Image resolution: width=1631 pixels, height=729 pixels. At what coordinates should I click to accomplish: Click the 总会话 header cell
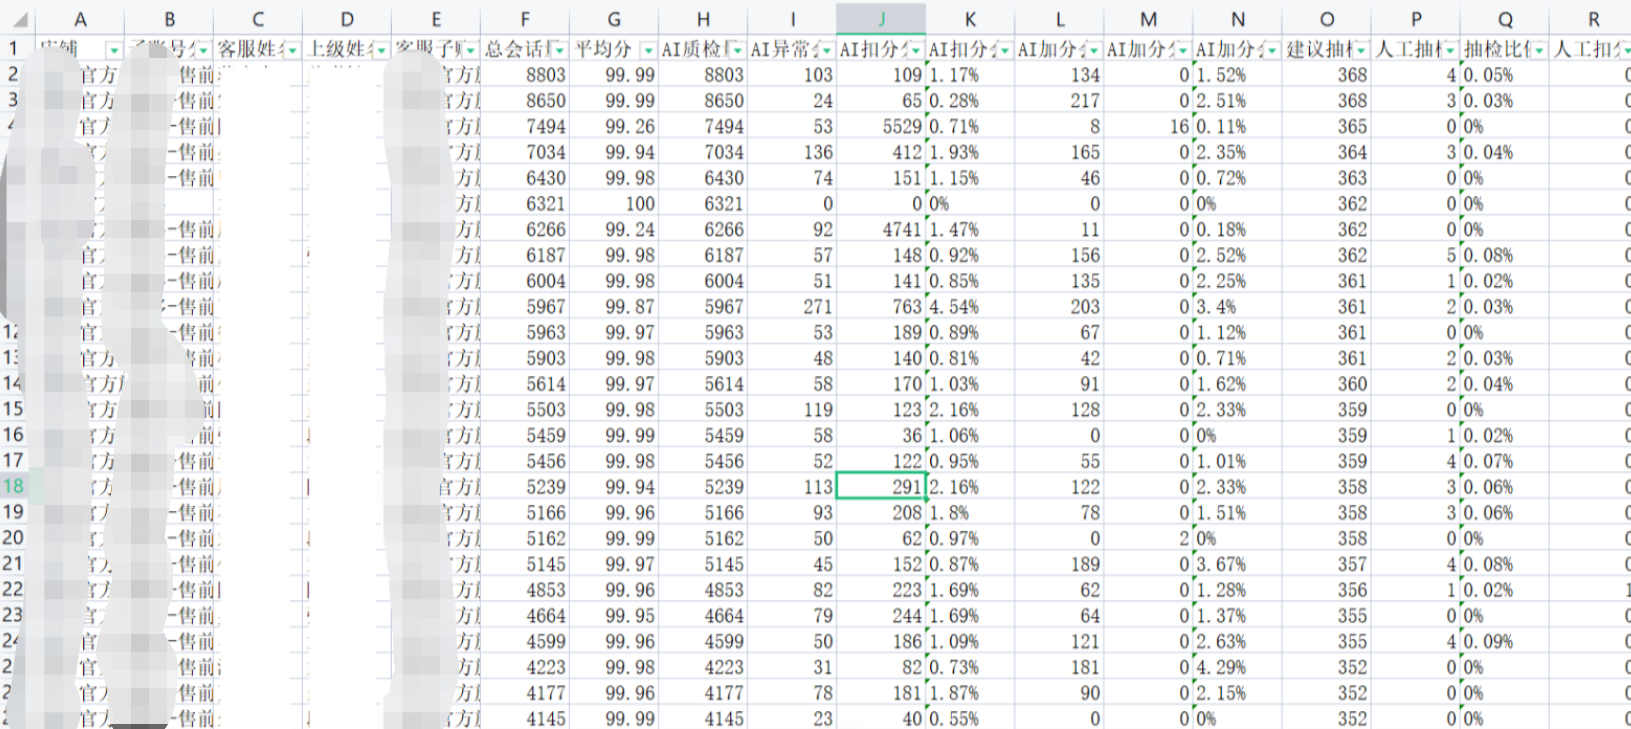(525, 48)
